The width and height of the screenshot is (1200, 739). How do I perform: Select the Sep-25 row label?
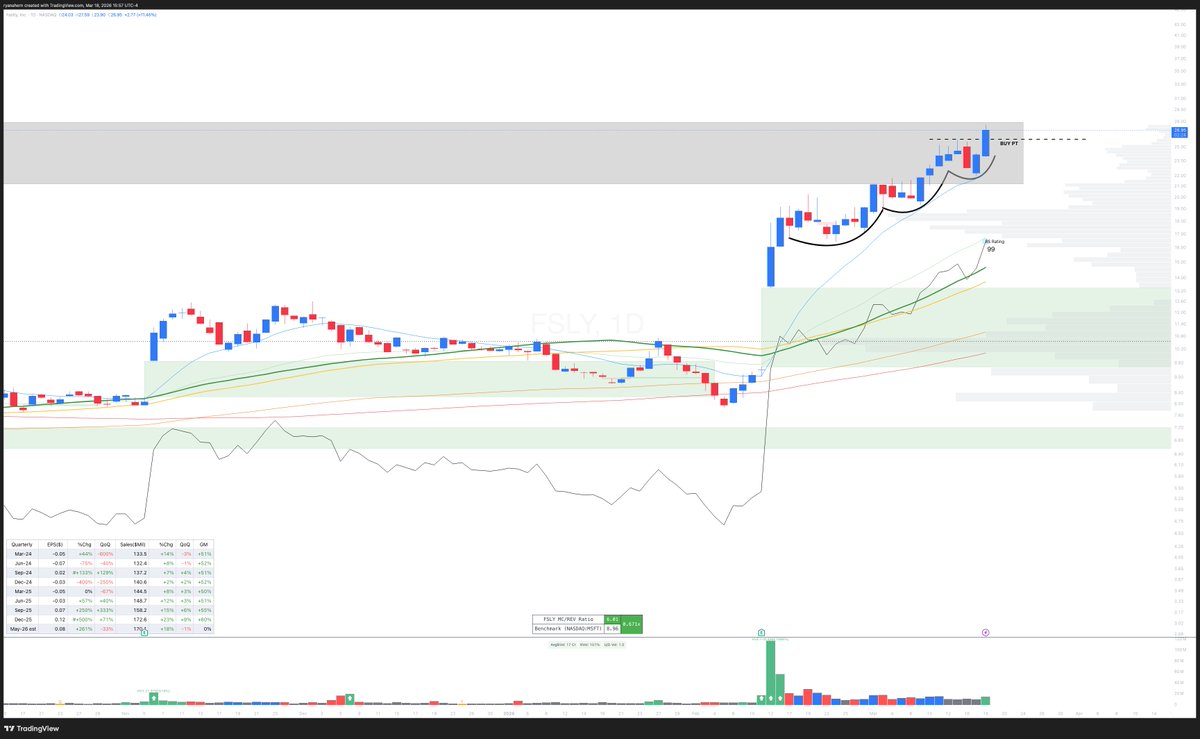[x=23, y=610]
